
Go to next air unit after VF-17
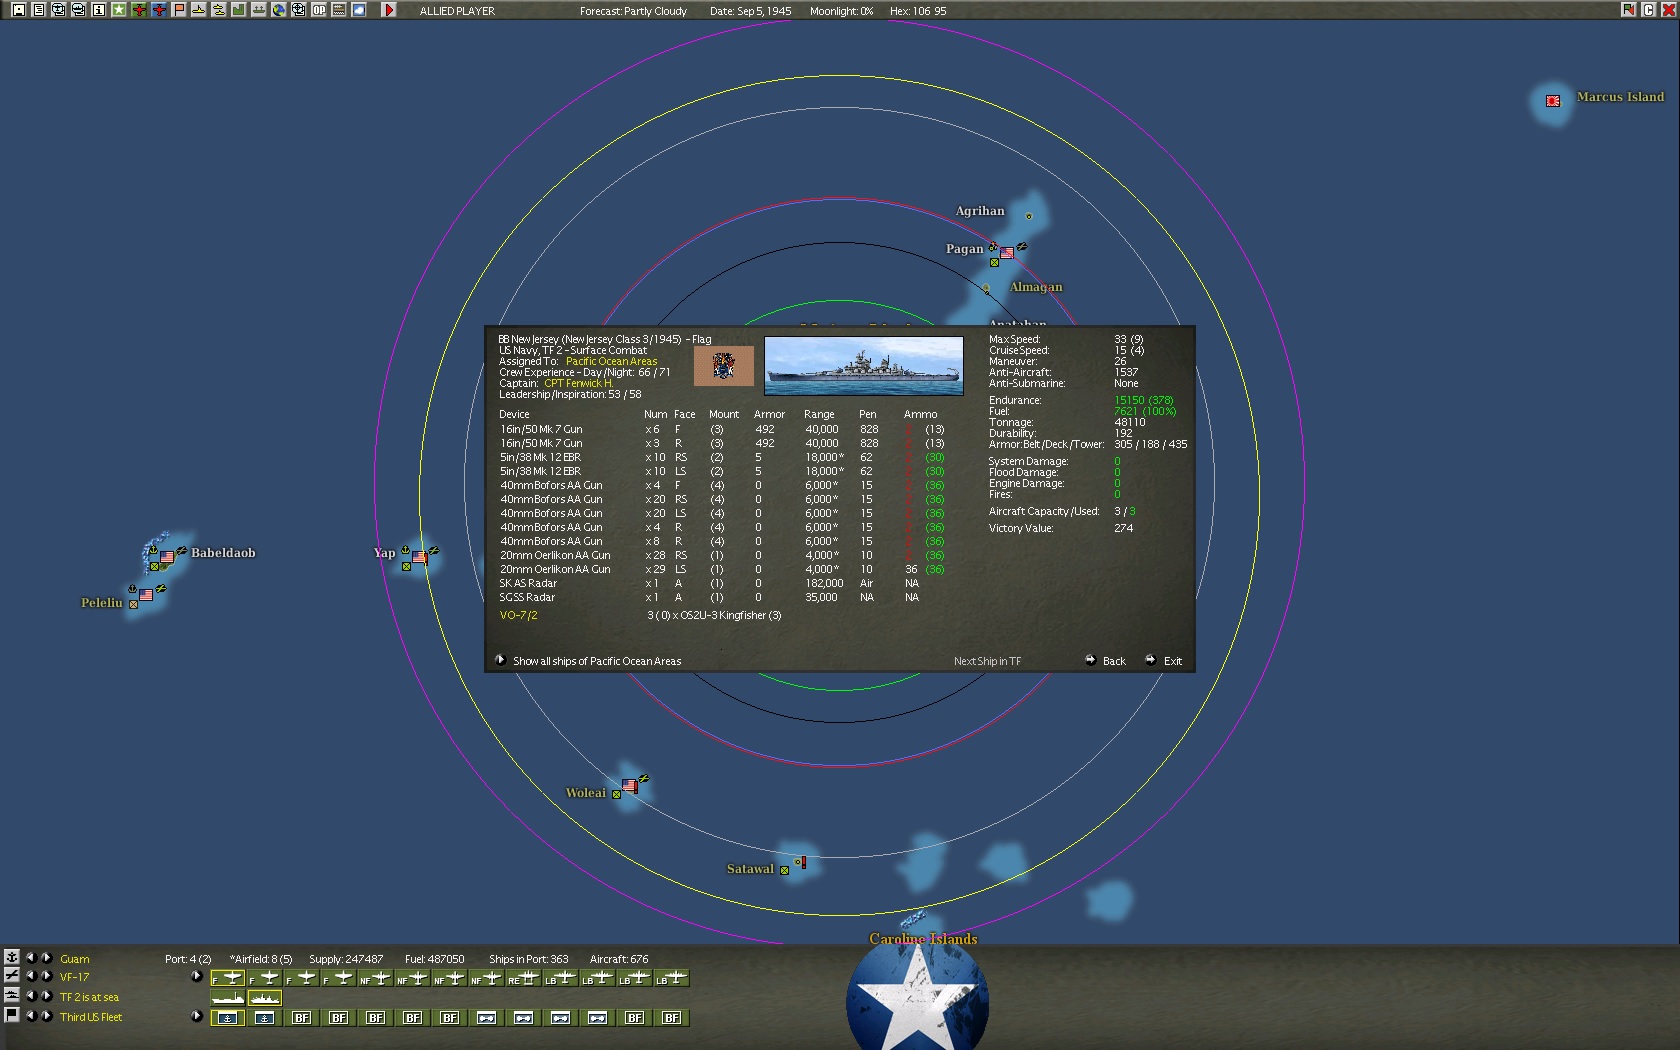pos(46,975)
